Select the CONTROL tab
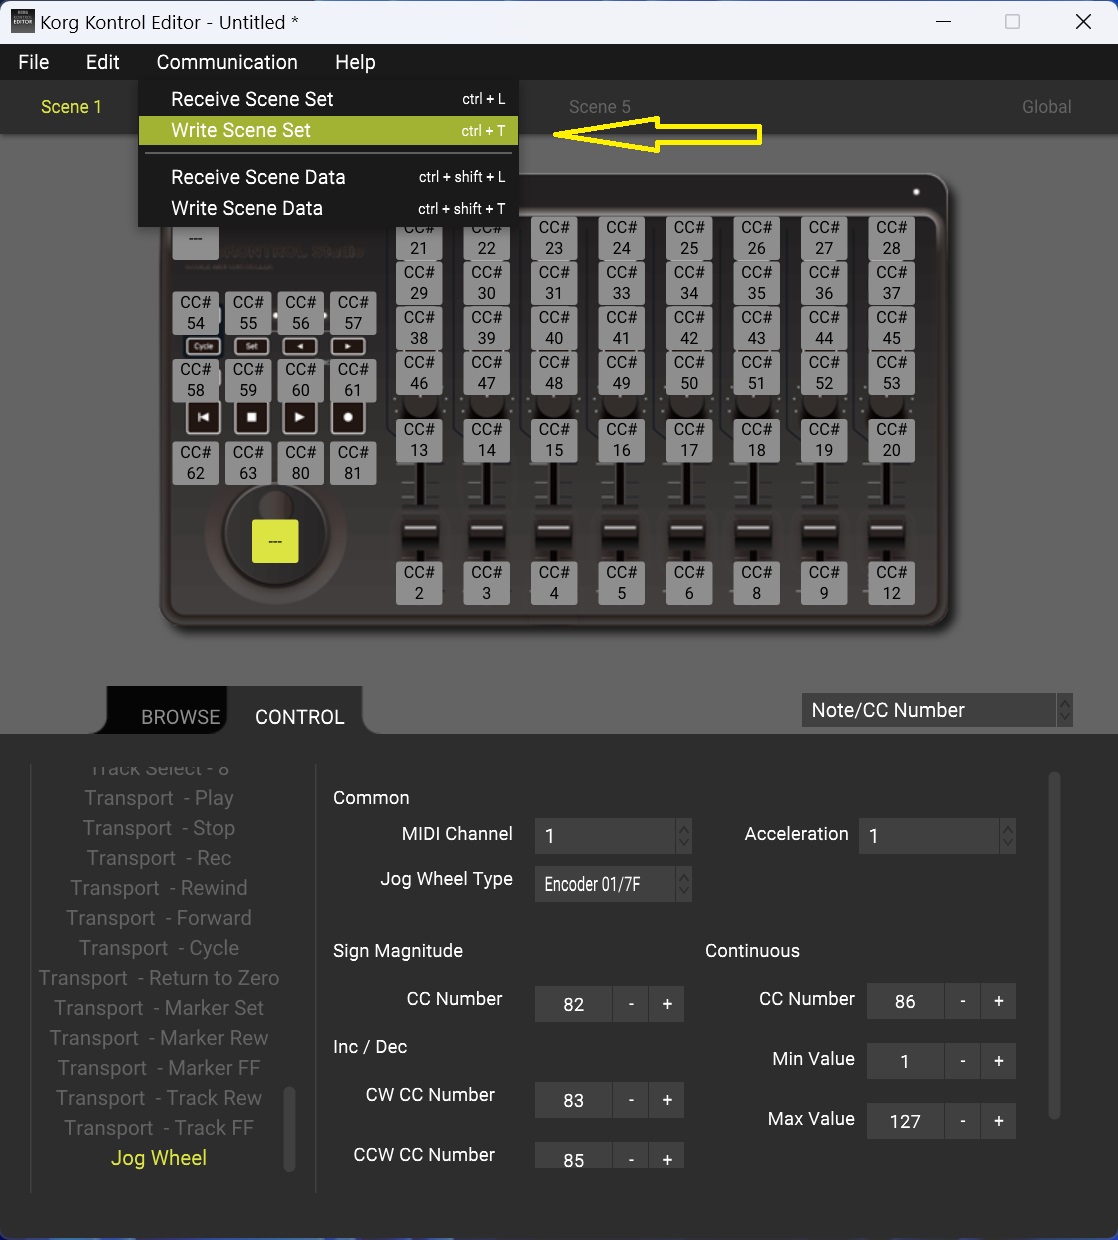Image resolution: width=1118 pixels, height=1240 pixels. [x=299, y=717]
